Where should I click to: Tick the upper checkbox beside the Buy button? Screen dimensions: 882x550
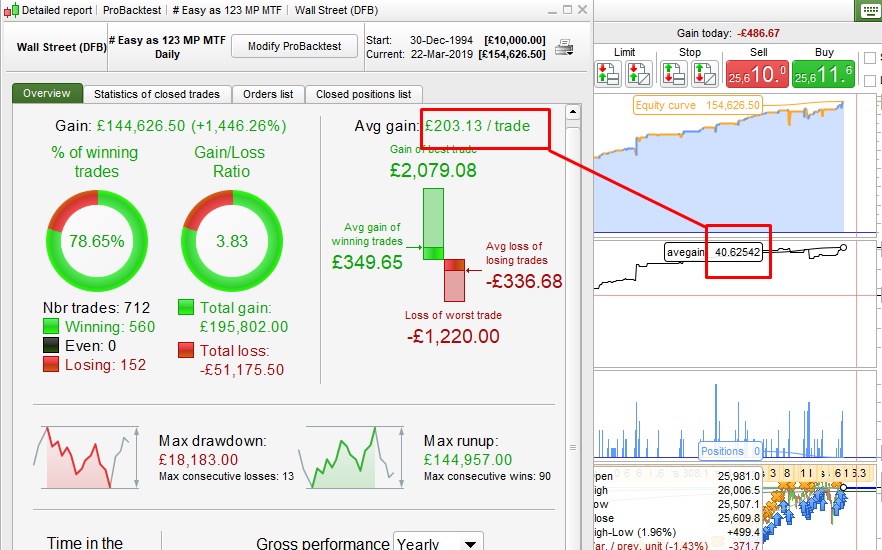point(870,58)
